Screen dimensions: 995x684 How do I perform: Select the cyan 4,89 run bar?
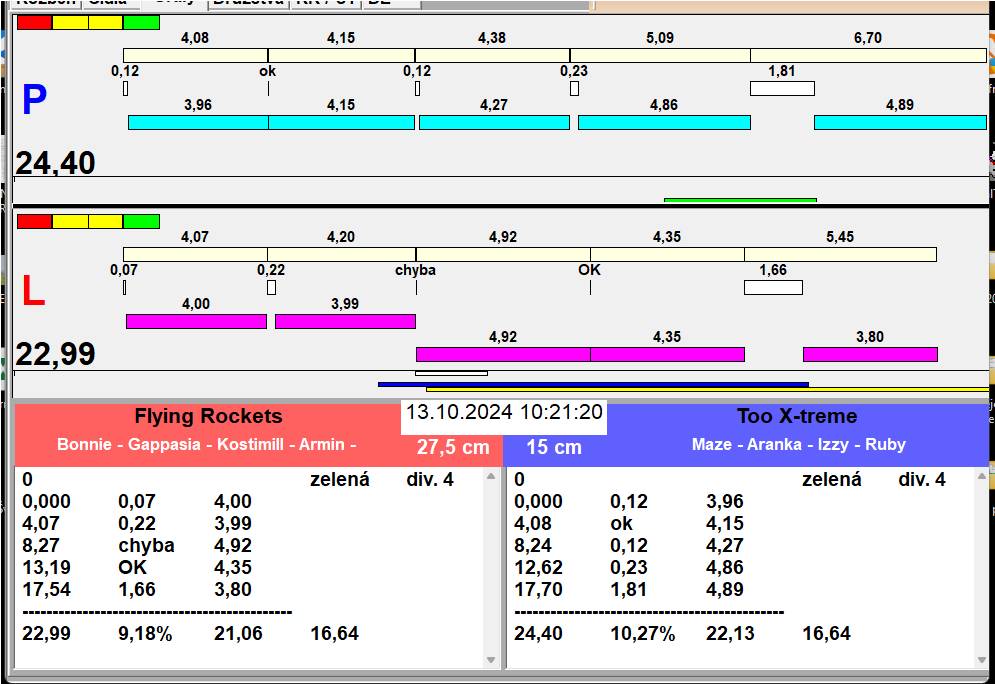pyautogui.click(x=900, y=122)
